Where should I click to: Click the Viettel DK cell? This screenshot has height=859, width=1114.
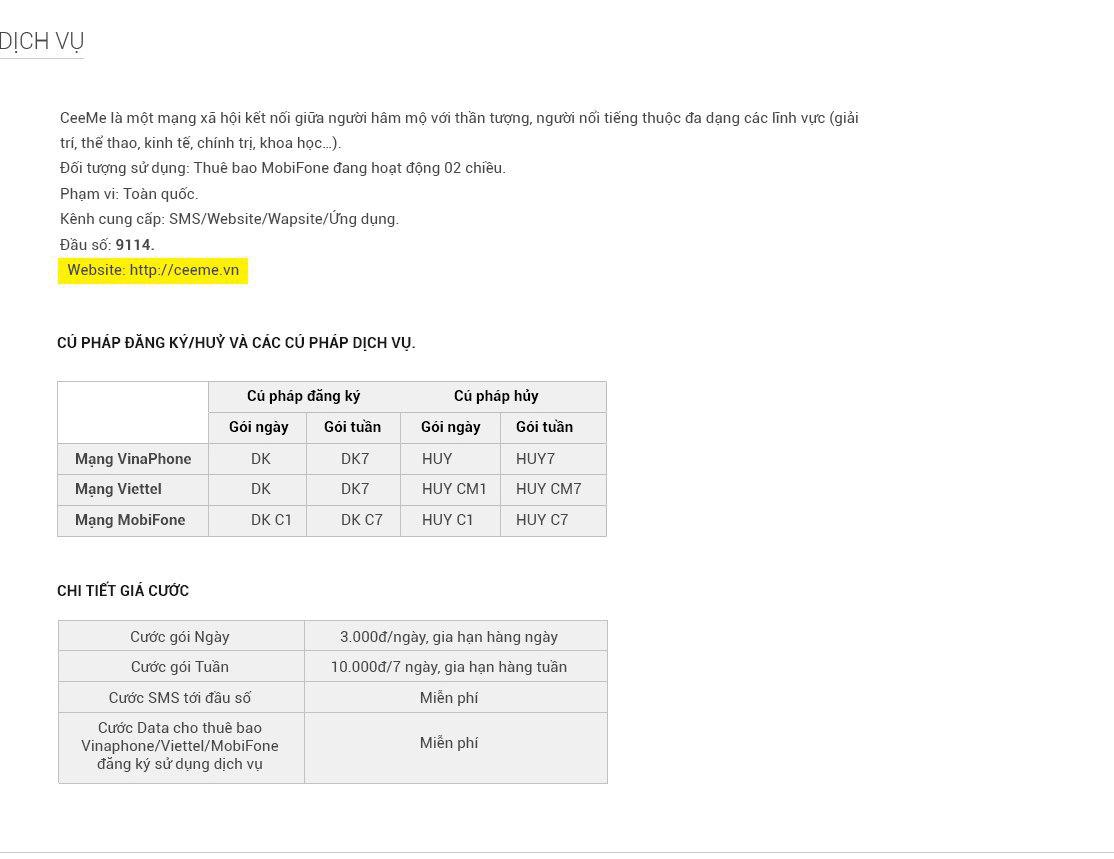coord(258,490)
